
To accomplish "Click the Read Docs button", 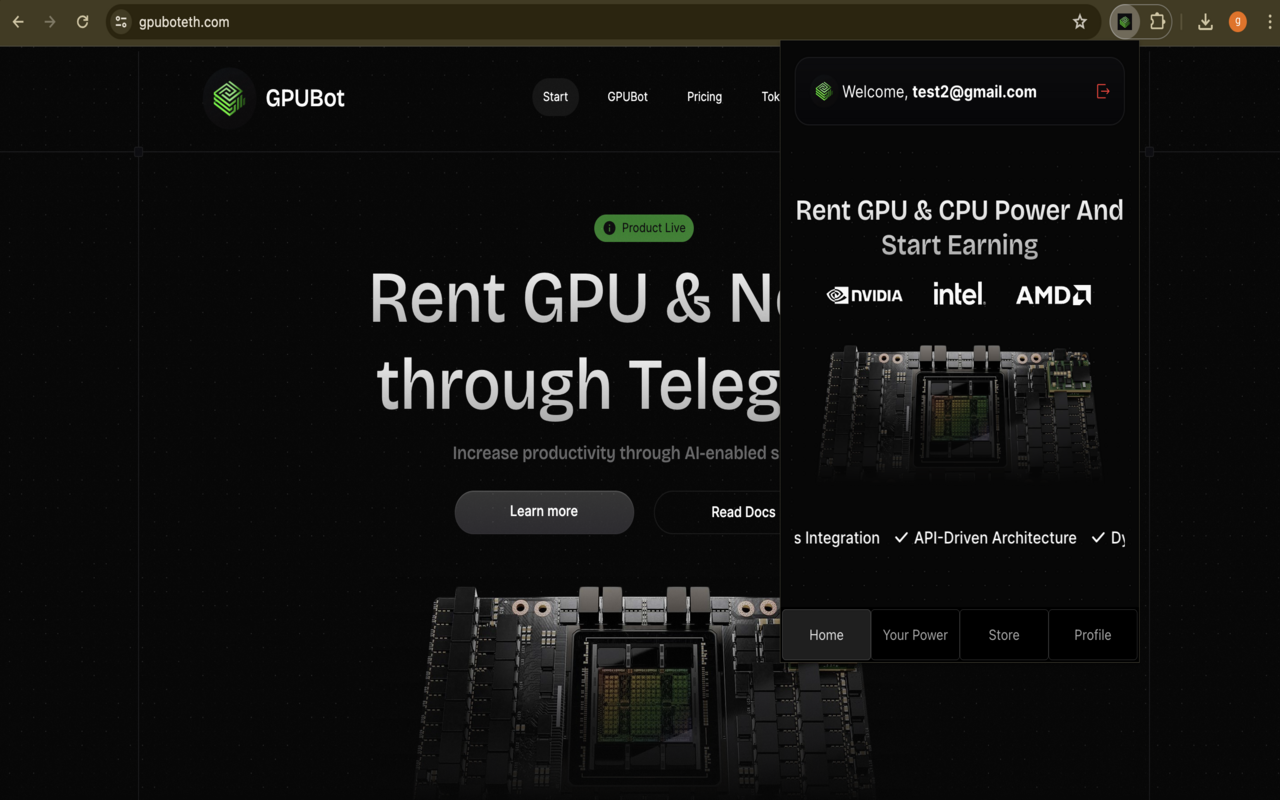I will click(717, 512).
